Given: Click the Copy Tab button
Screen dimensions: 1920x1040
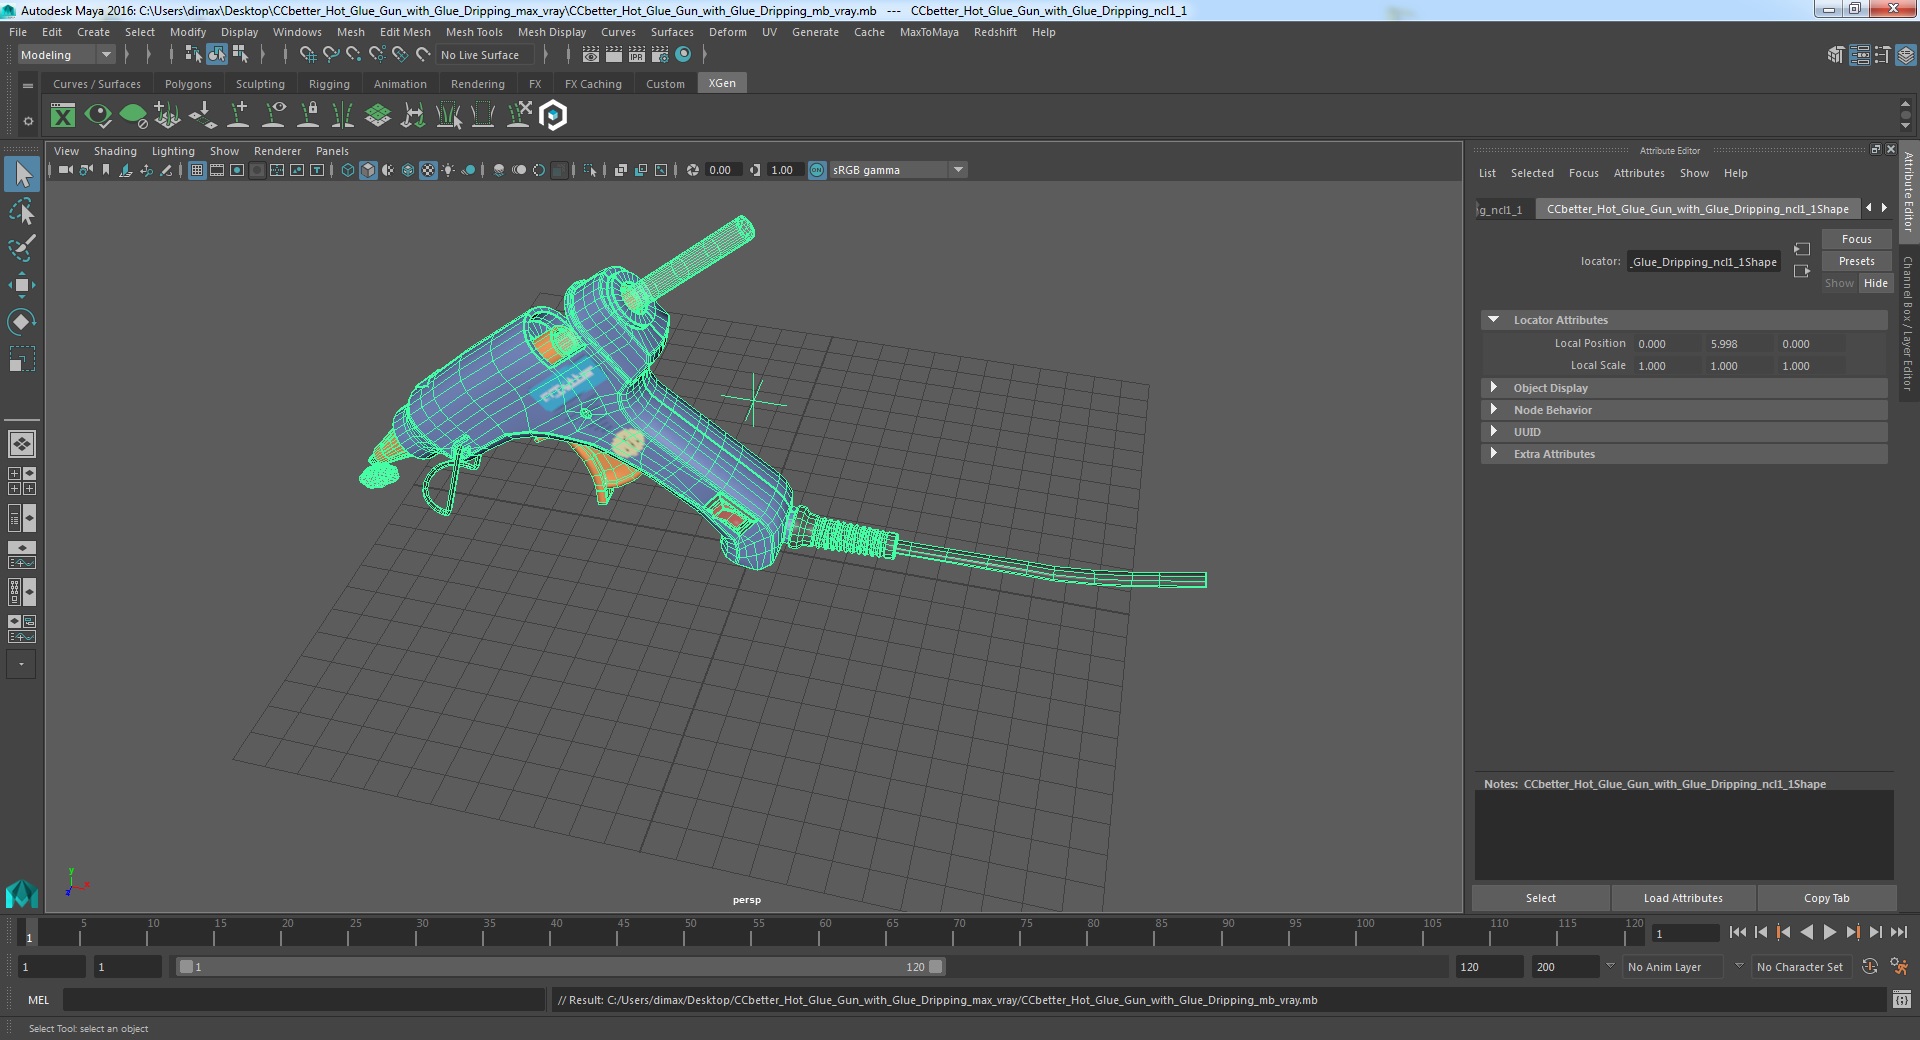Looking at the screenshot, I should [x=1826, y=898].
